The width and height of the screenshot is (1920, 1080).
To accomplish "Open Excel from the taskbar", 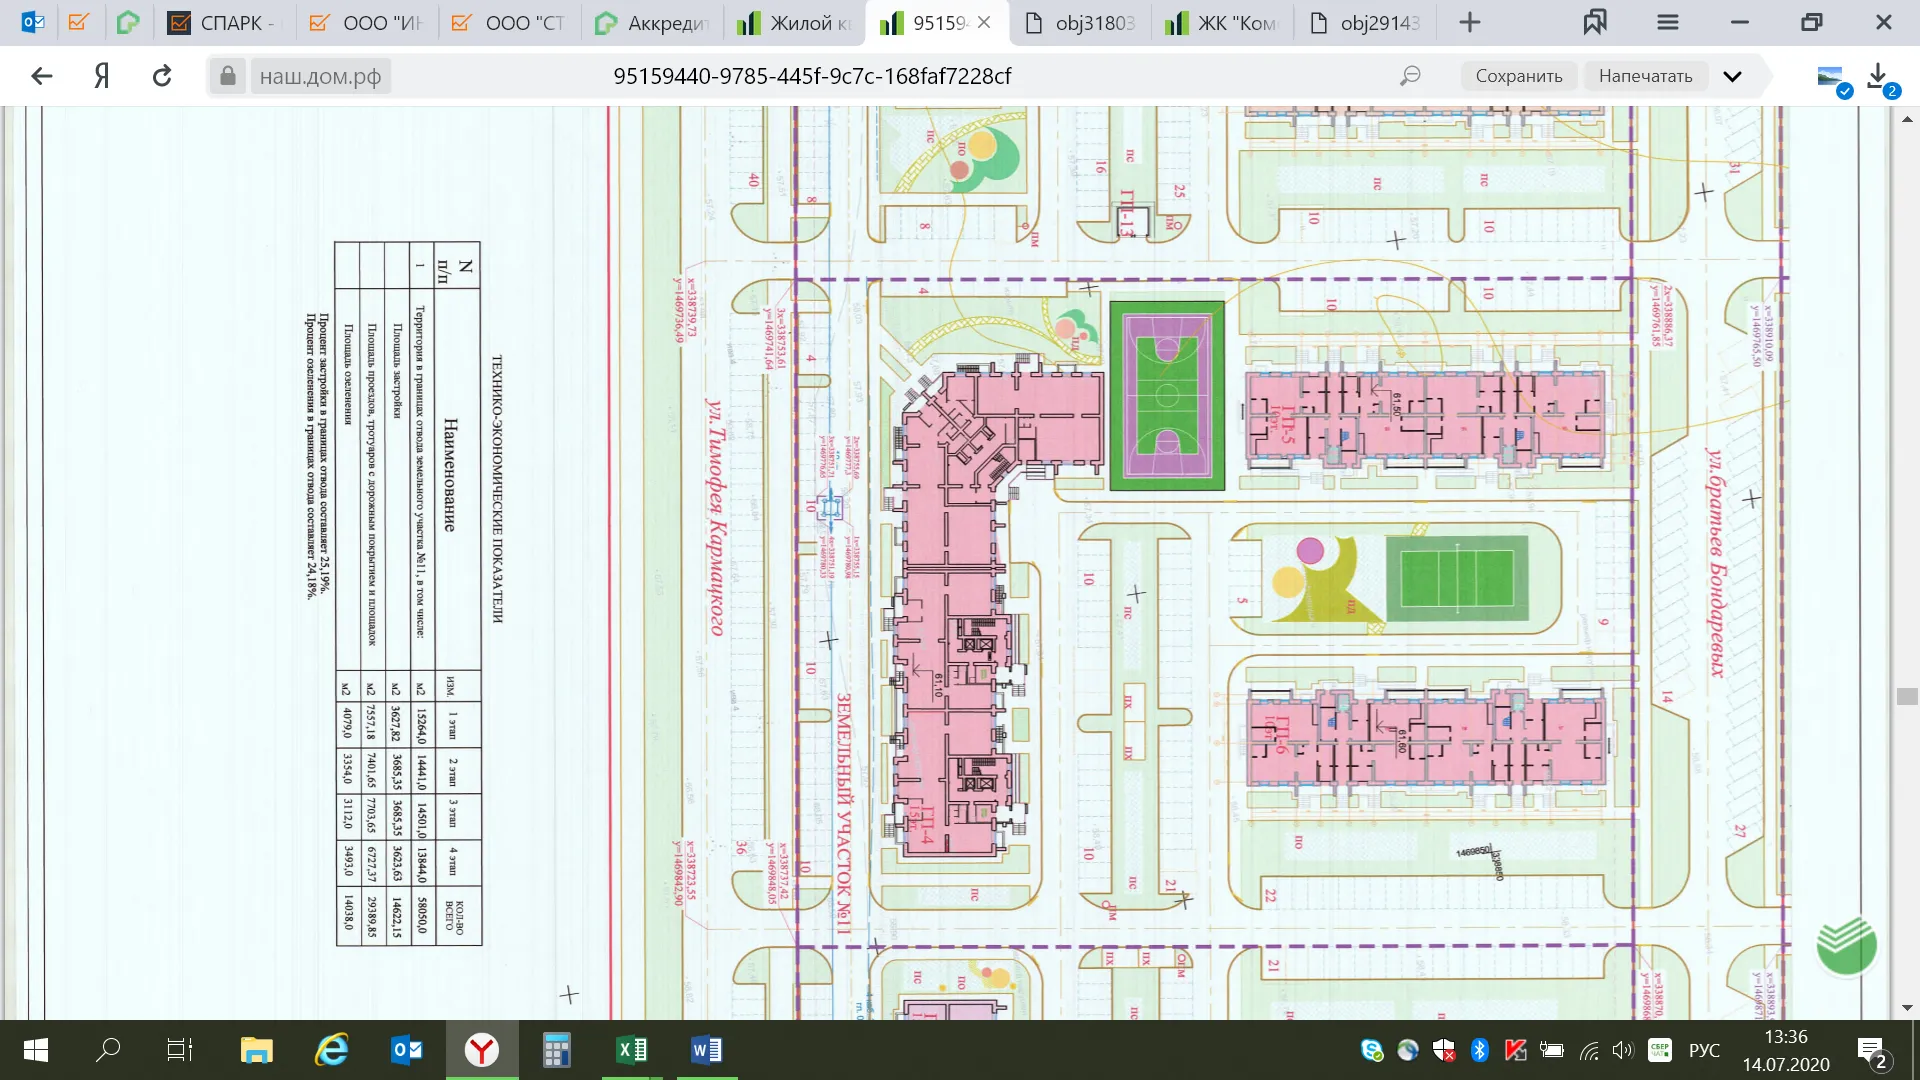I will pyautogui.click(x=631, y=1050).
